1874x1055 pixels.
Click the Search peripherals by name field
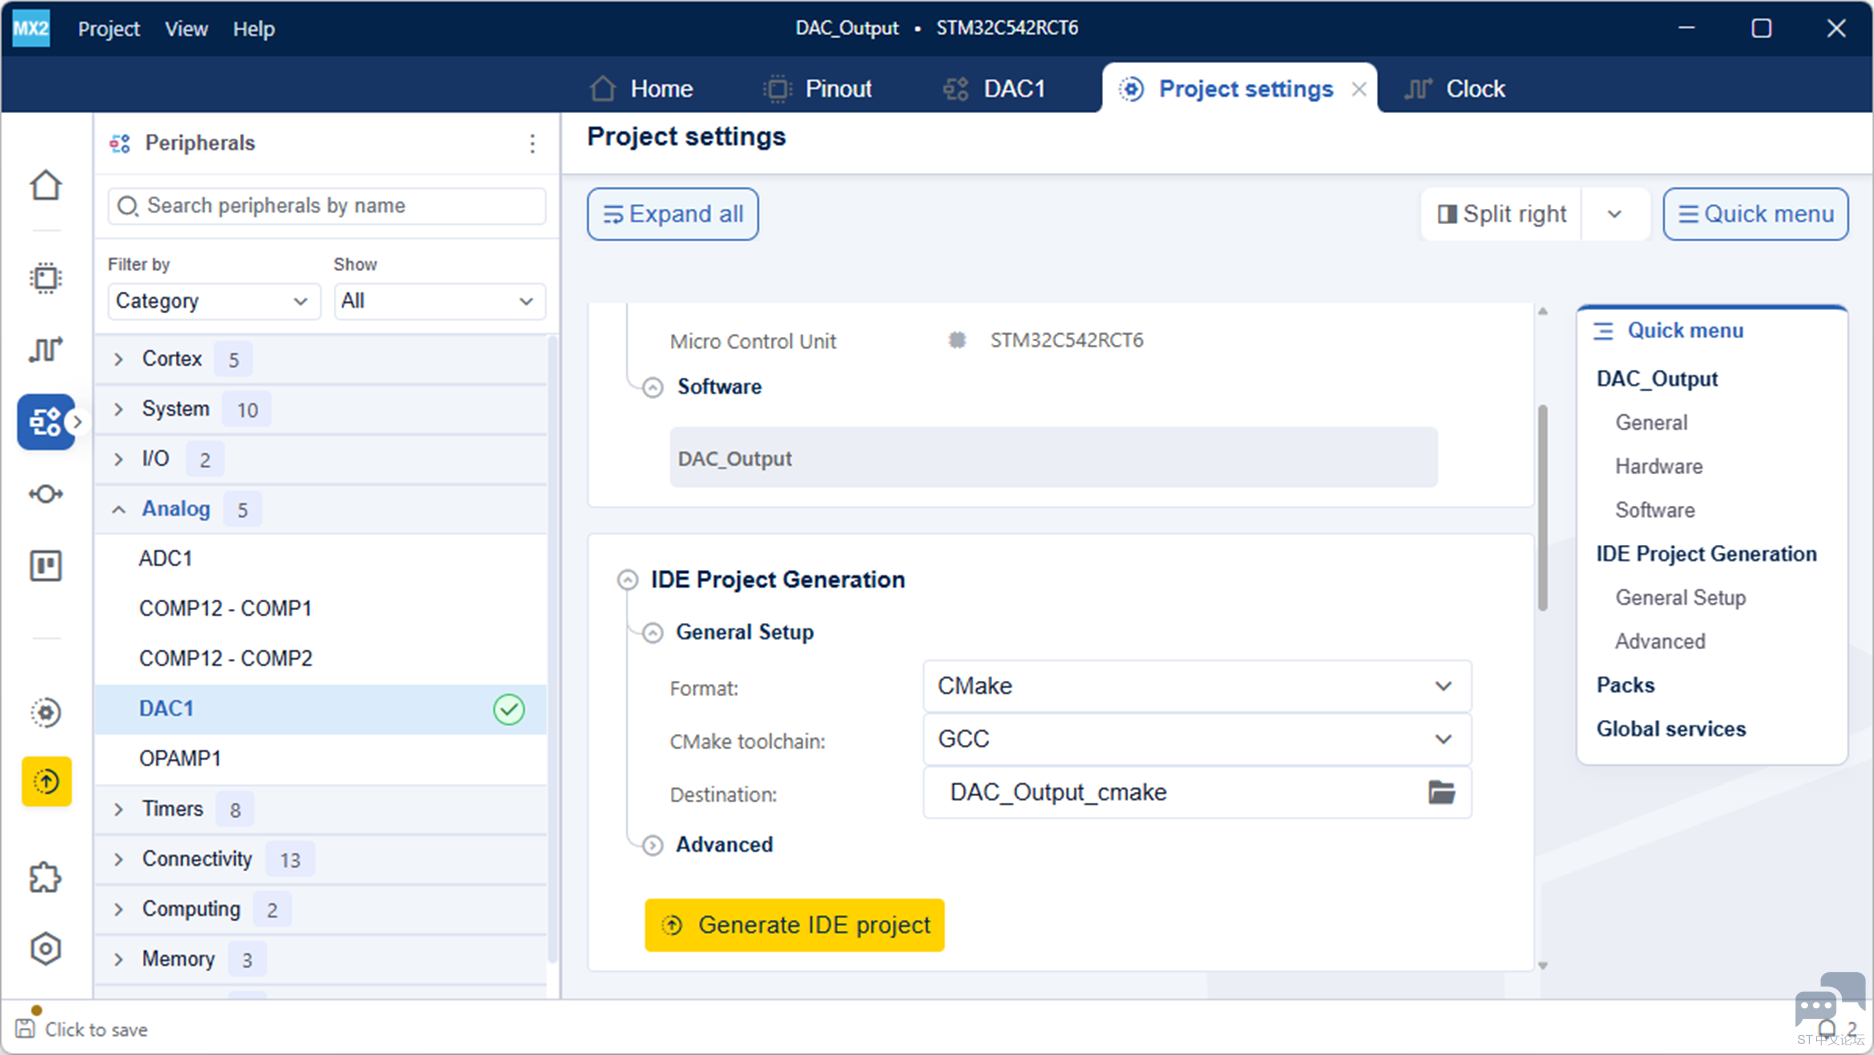(327, 206)
